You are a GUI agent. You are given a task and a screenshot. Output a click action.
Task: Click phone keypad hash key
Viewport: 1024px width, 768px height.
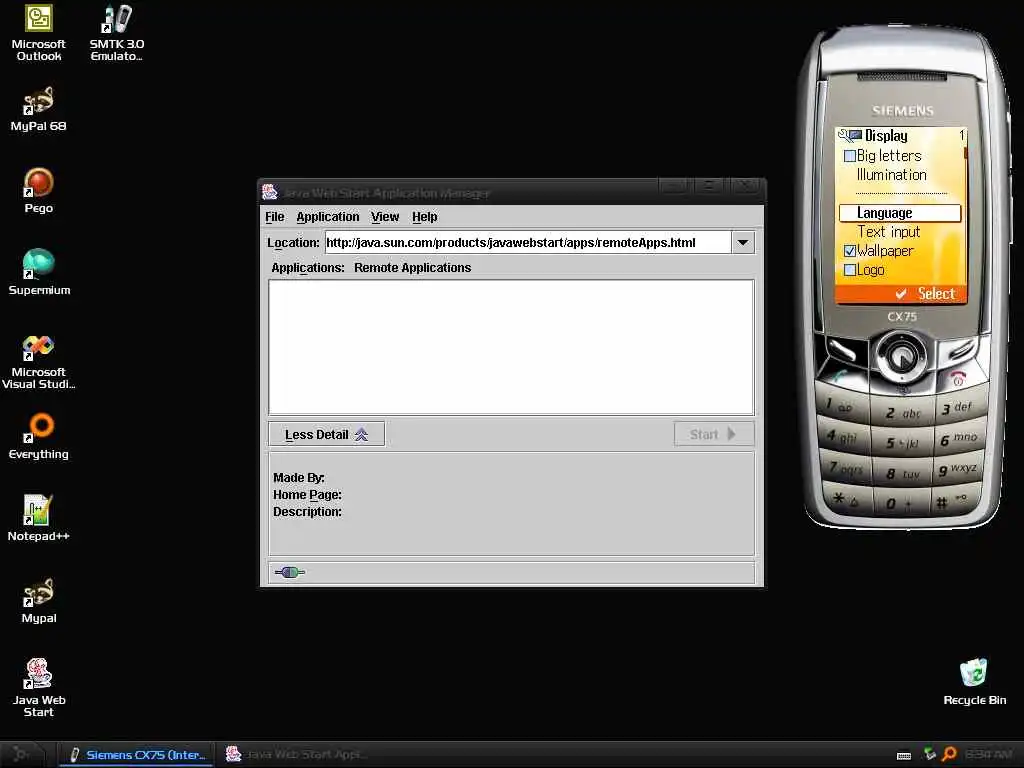click(x=952, y=501)
